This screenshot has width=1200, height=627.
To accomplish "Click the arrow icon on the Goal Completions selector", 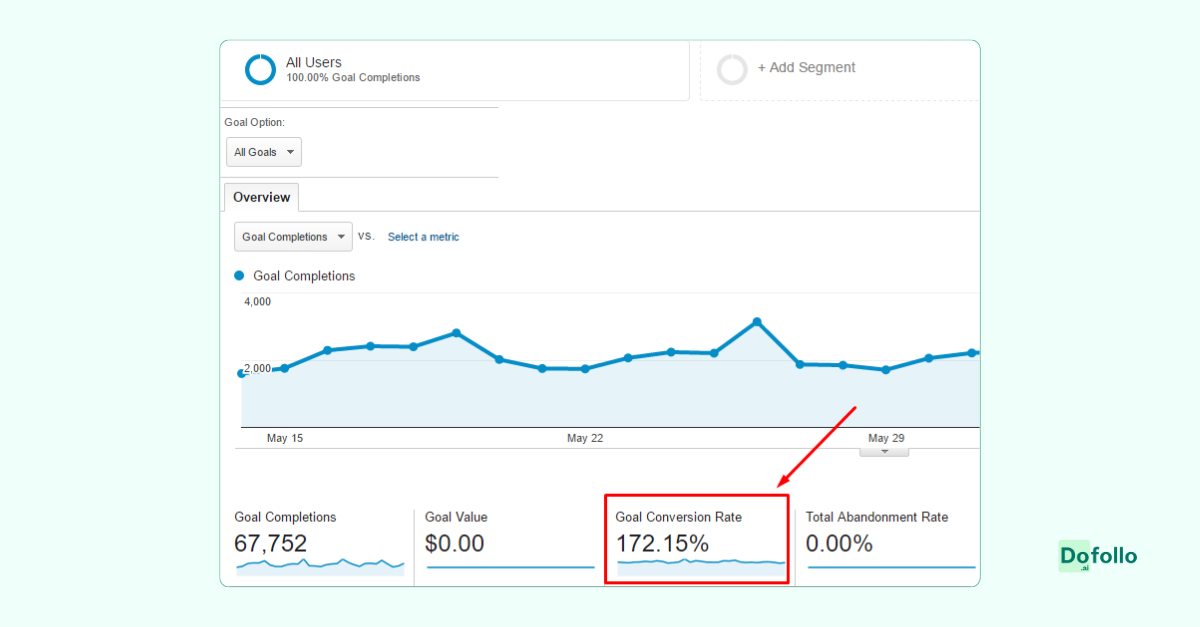I will pos(341,236).
